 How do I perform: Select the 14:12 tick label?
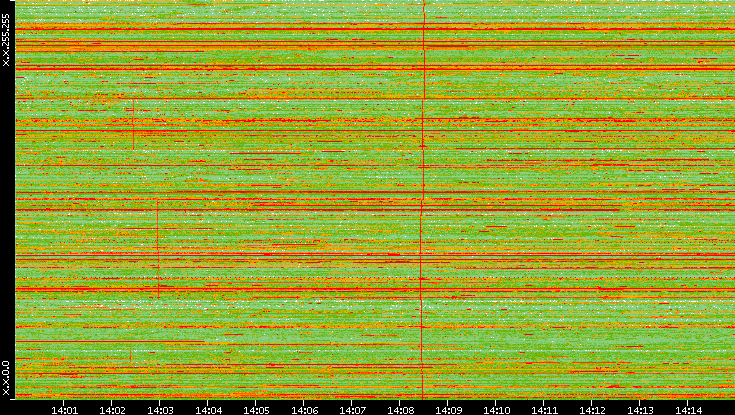pos(593,409)
